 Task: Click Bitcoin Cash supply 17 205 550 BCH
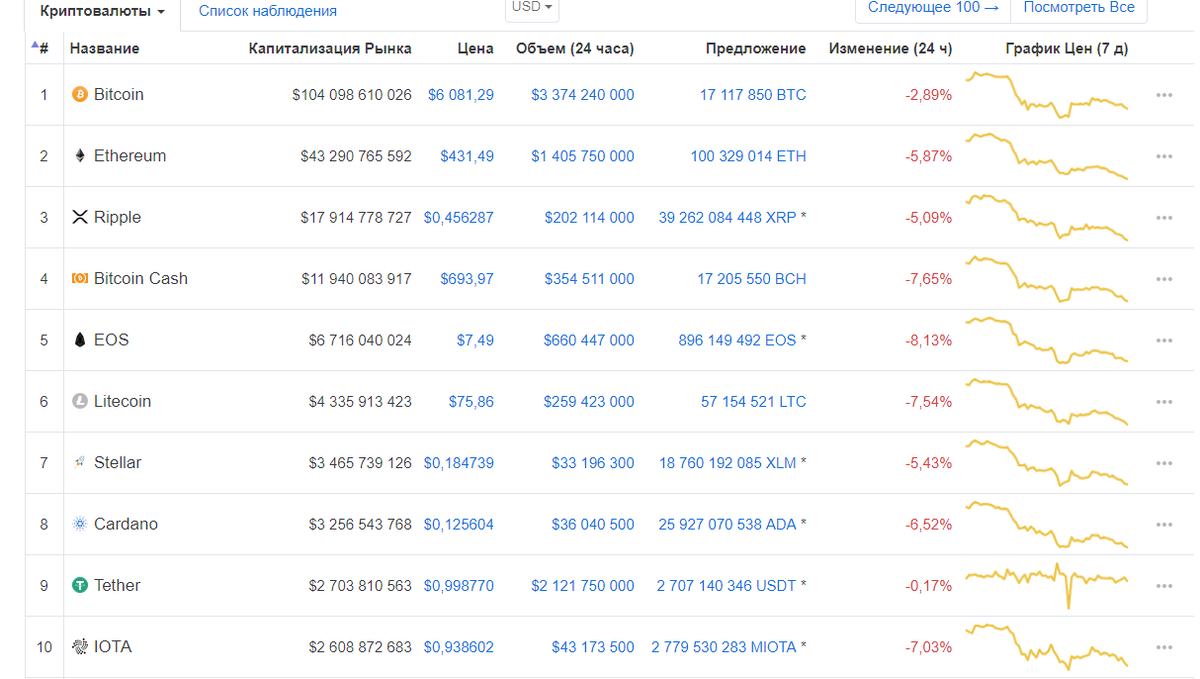click(752, 279)
